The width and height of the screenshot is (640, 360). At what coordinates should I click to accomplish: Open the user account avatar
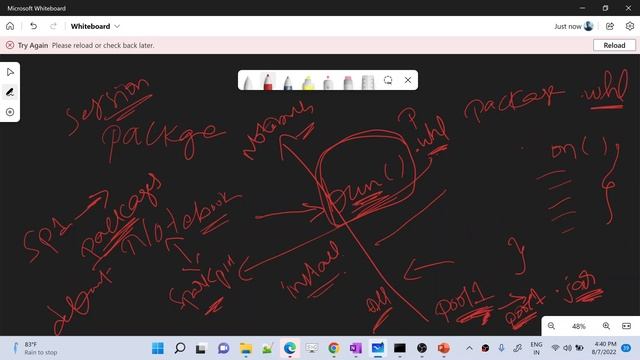(x=589, y=26)
